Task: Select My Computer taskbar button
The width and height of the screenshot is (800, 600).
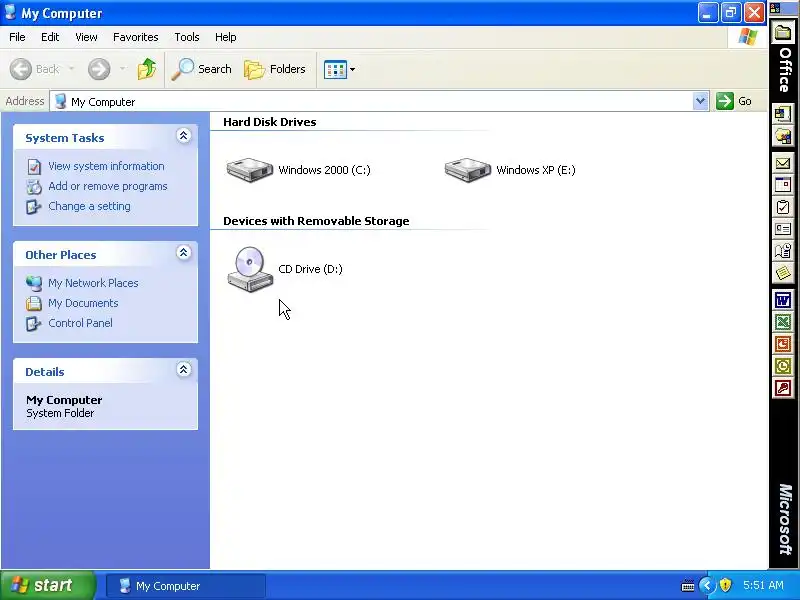Action: (x=186, y=586)
